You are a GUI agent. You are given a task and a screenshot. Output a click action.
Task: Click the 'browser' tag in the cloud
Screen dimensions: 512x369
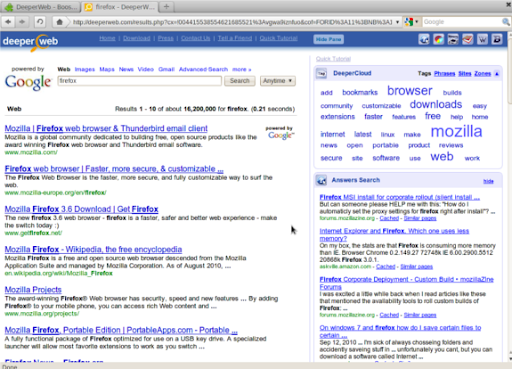tap(410, 91)
